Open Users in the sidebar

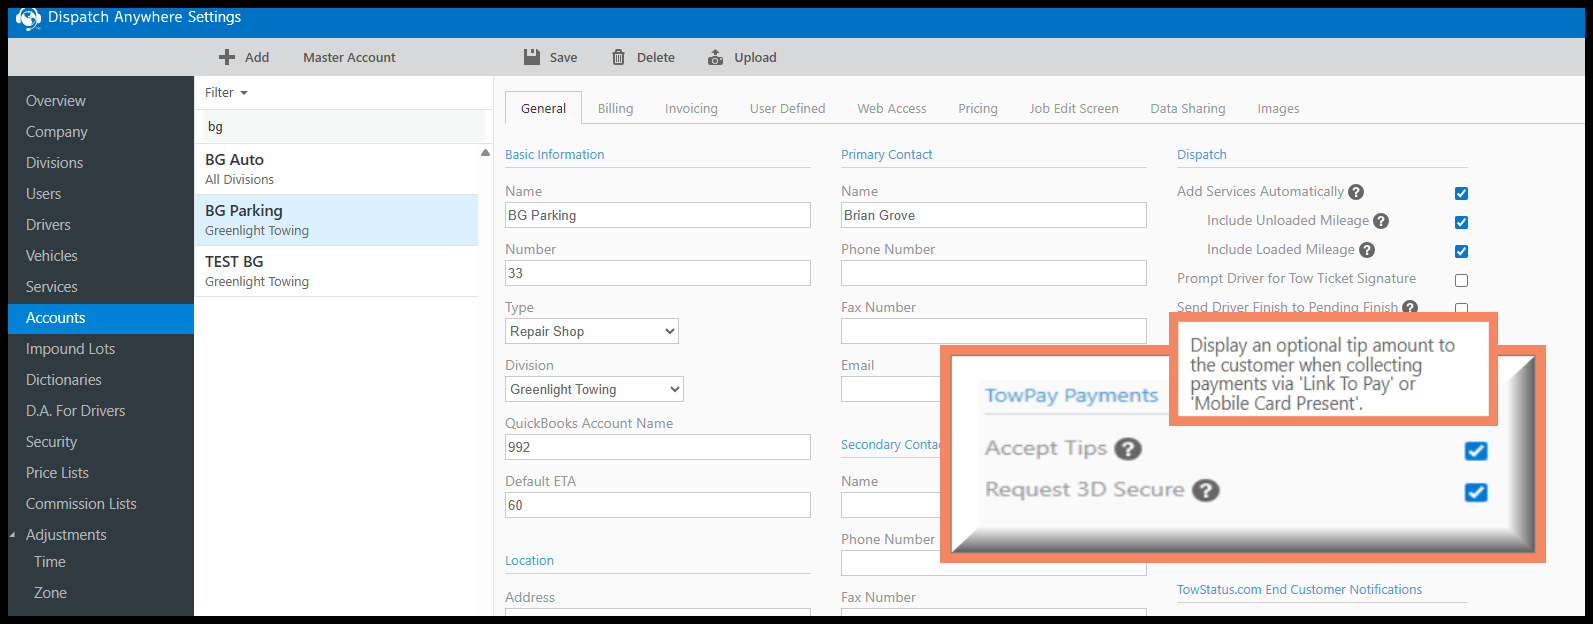[x=101, y=194]
